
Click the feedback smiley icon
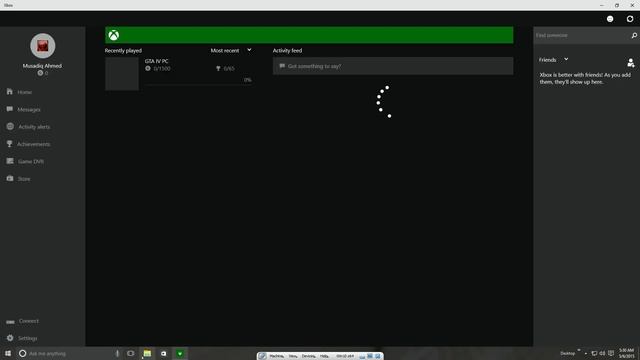[x=610, y=19]
